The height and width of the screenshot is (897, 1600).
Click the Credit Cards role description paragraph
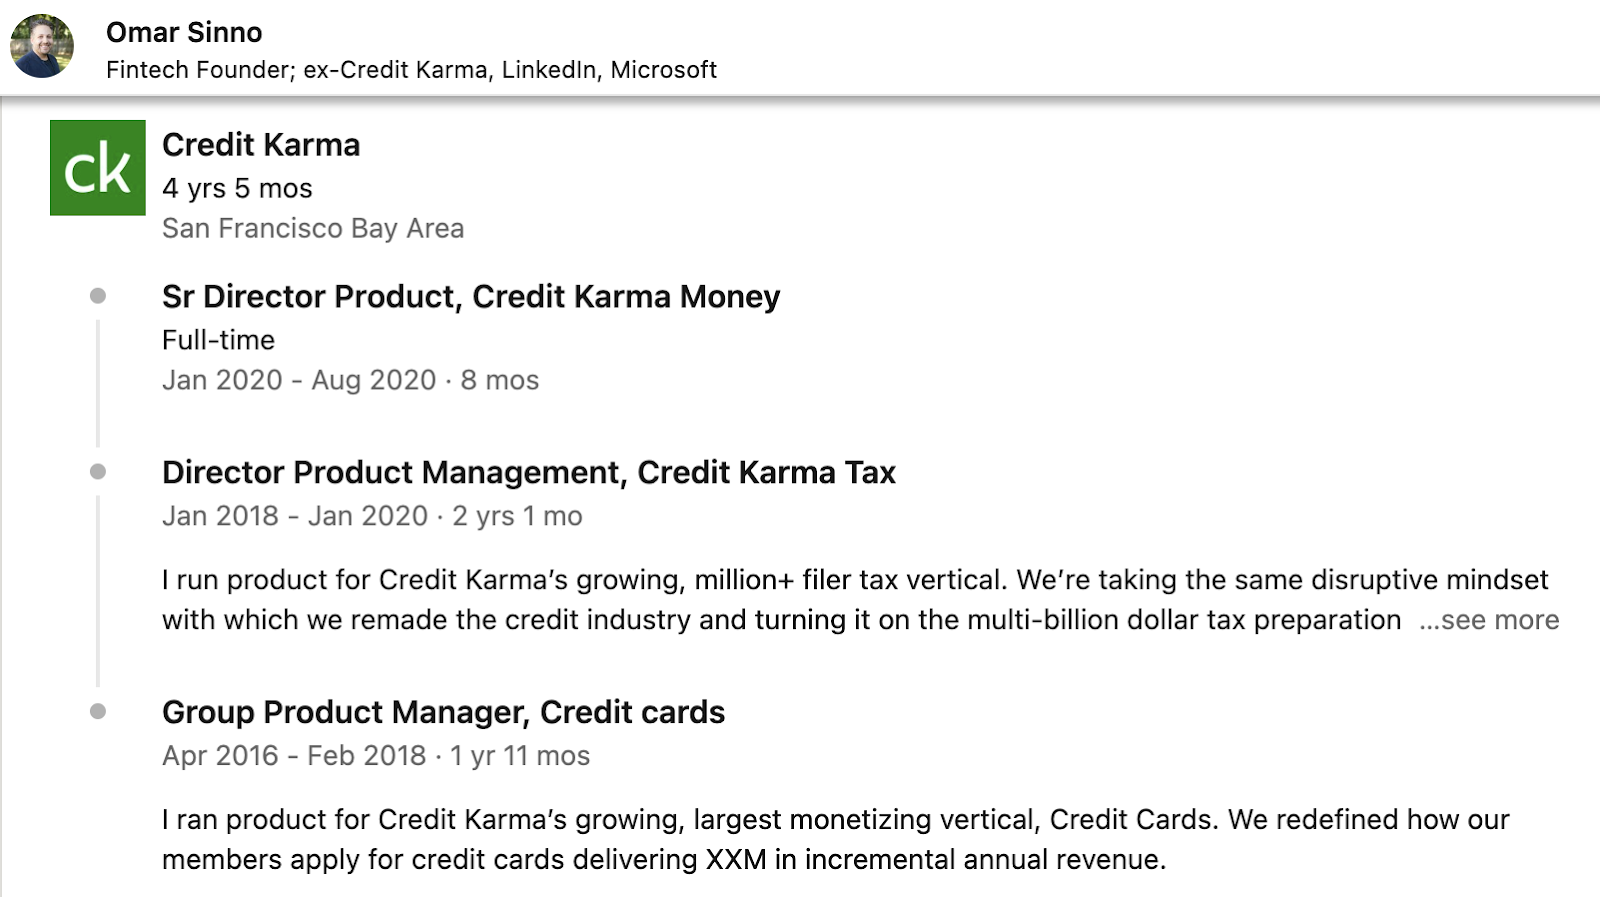[x=836, y=840]
